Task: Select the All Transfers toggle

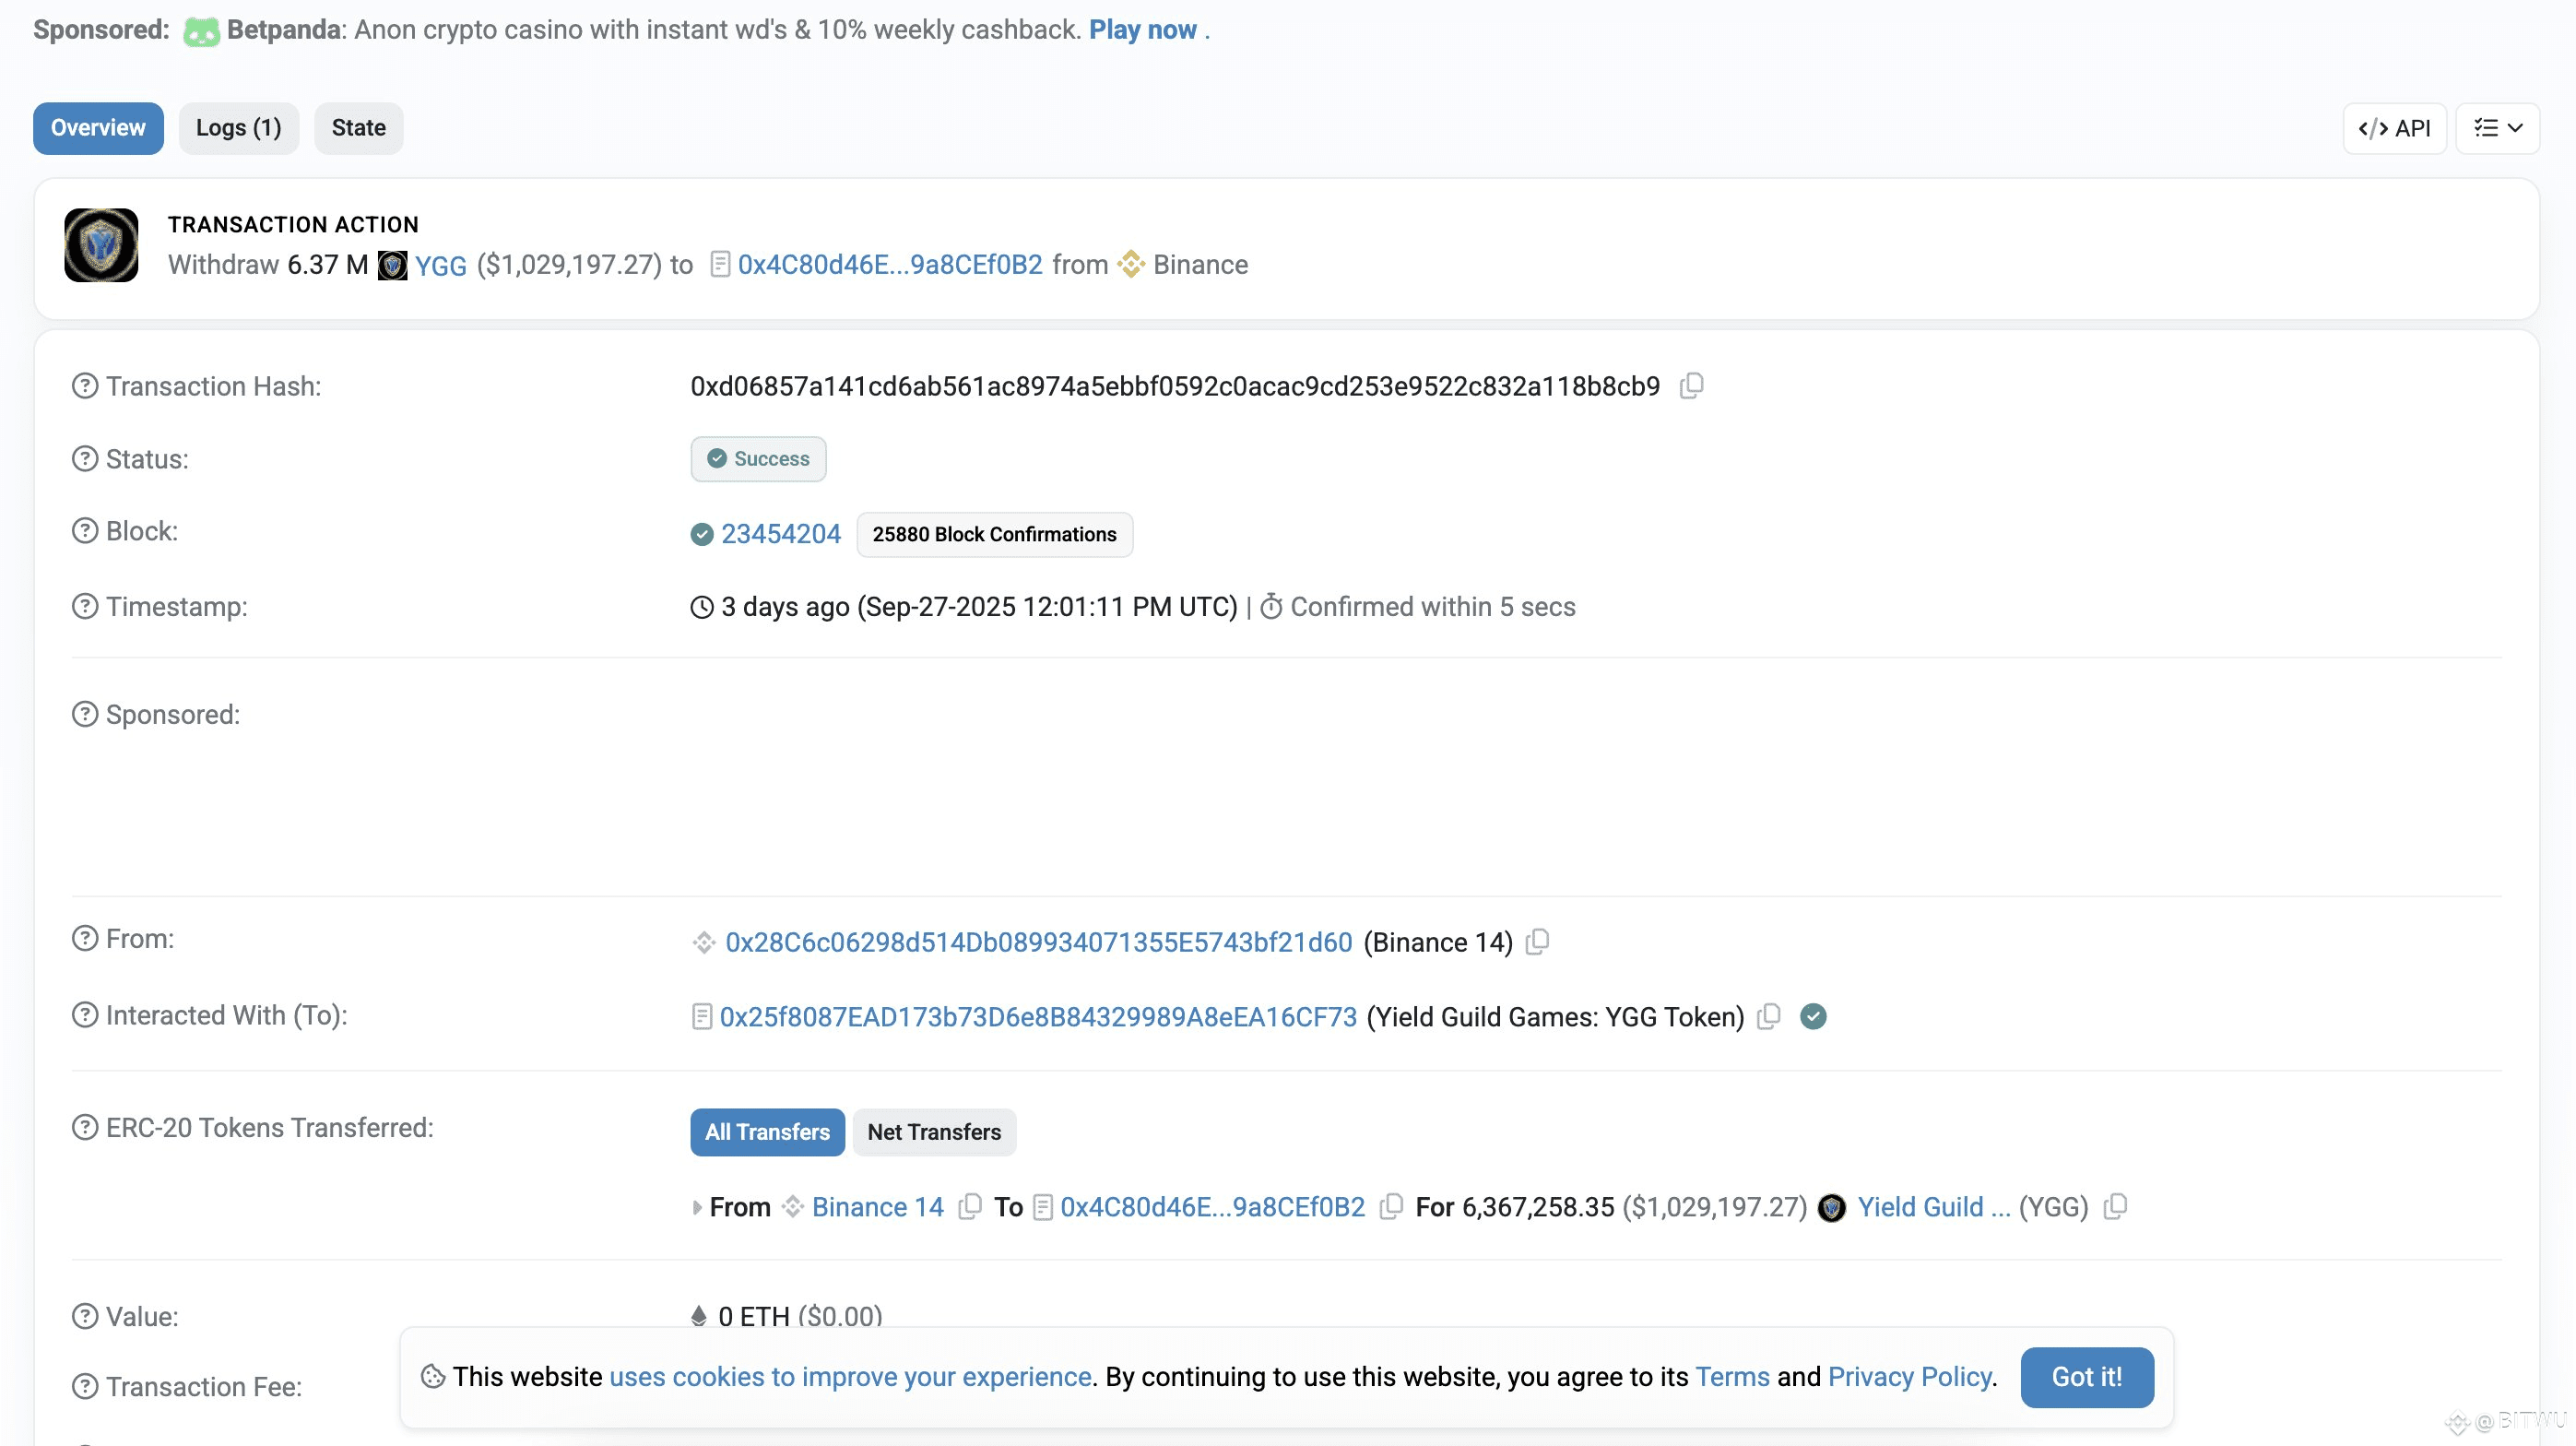Action: click(767, 1132)
